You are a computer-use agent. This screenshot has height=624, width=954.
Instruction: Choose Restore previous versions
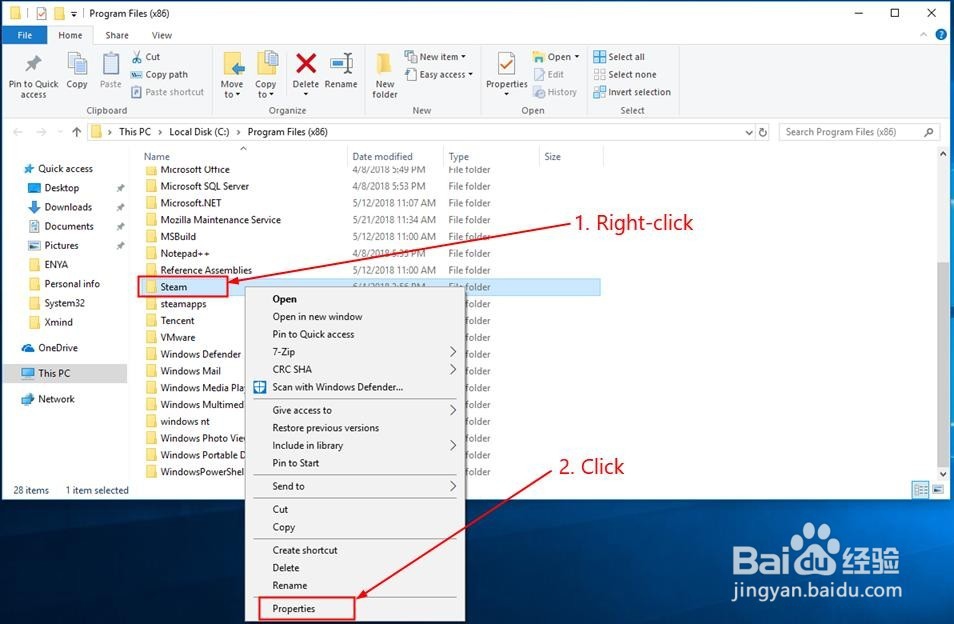tap(326, 428)
